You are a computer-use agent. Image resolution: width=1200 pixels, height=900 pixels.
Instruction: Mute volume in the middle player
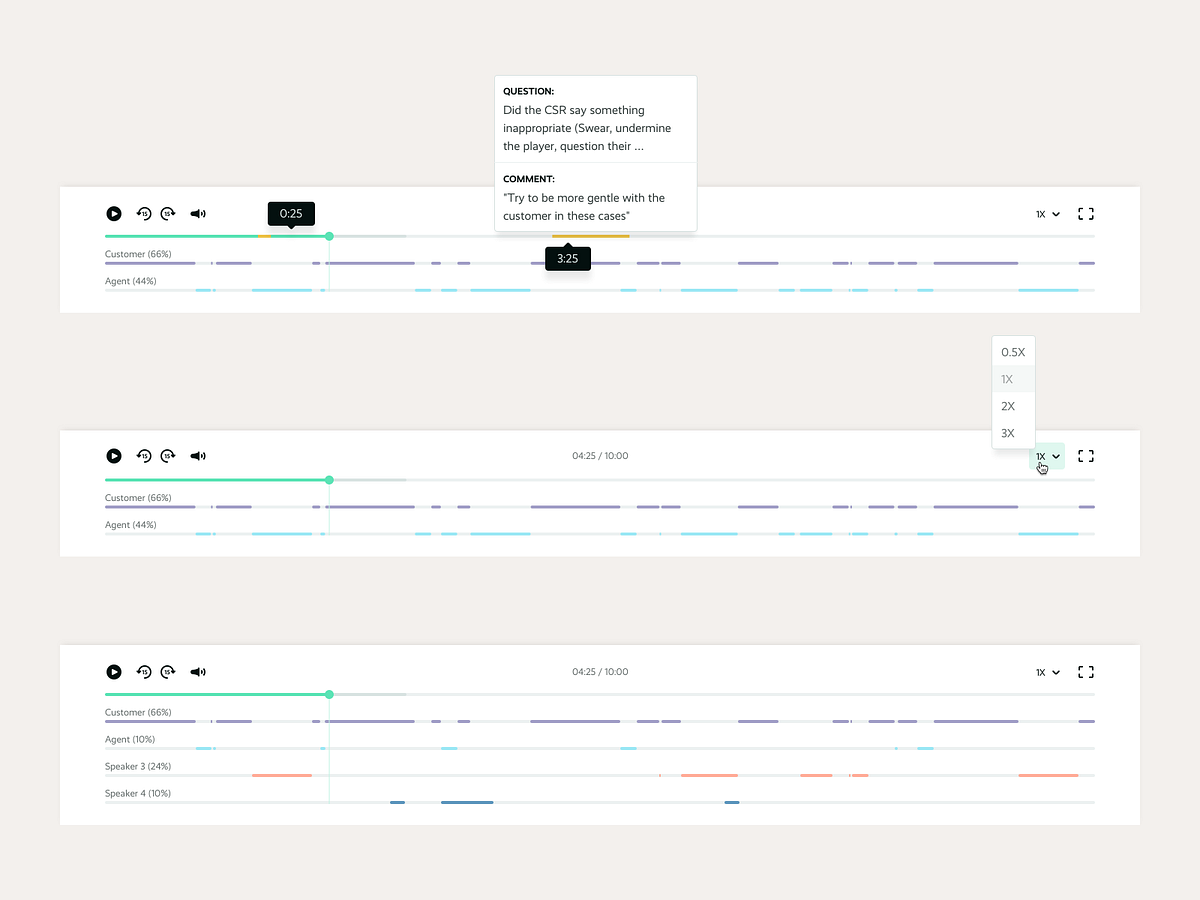(x=198, y=456)
